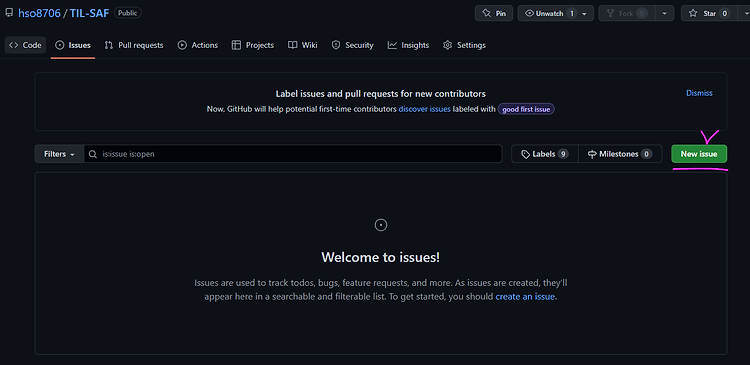
Task: Click the fork icon in Fork button
Action: [x=610, y=13]
